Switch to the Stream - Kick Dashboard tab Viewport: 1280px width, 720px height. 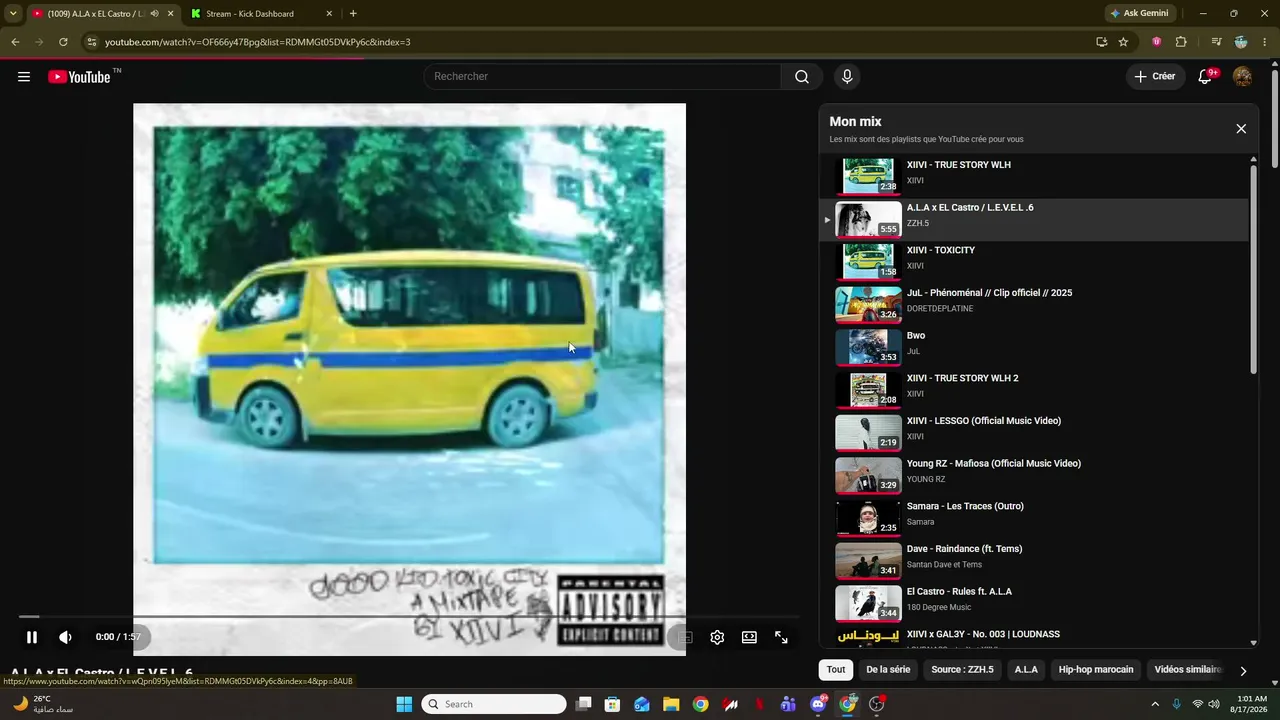point(260,14)
